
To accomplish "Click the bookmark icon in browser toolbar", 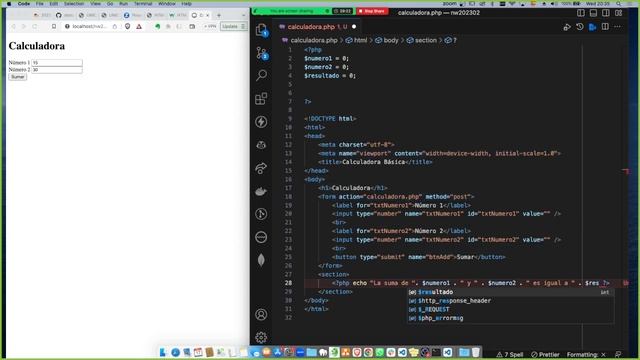I will pyautogui.click(x=53, y=27).
